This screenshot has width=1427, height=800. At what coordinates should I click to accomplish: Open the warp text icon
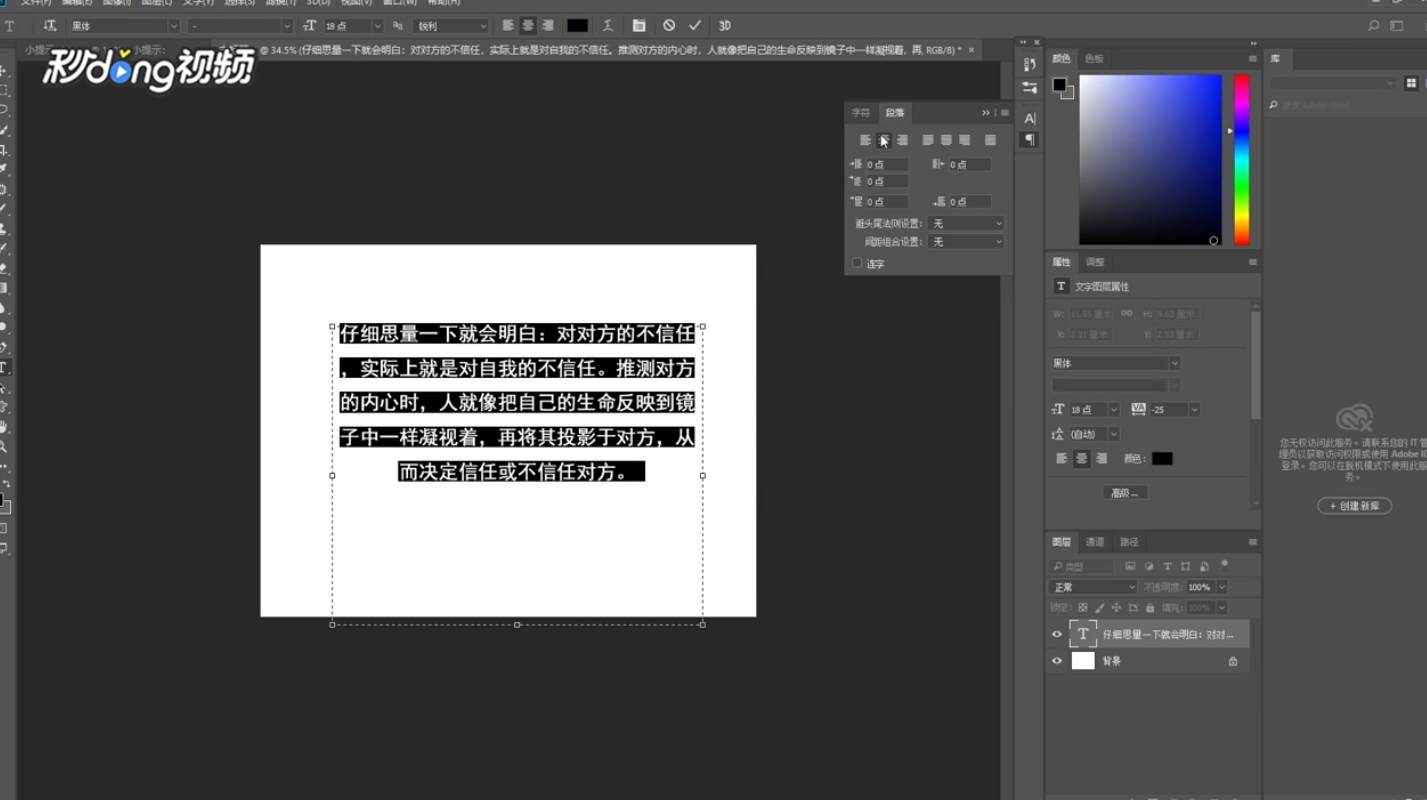[607, 26]
